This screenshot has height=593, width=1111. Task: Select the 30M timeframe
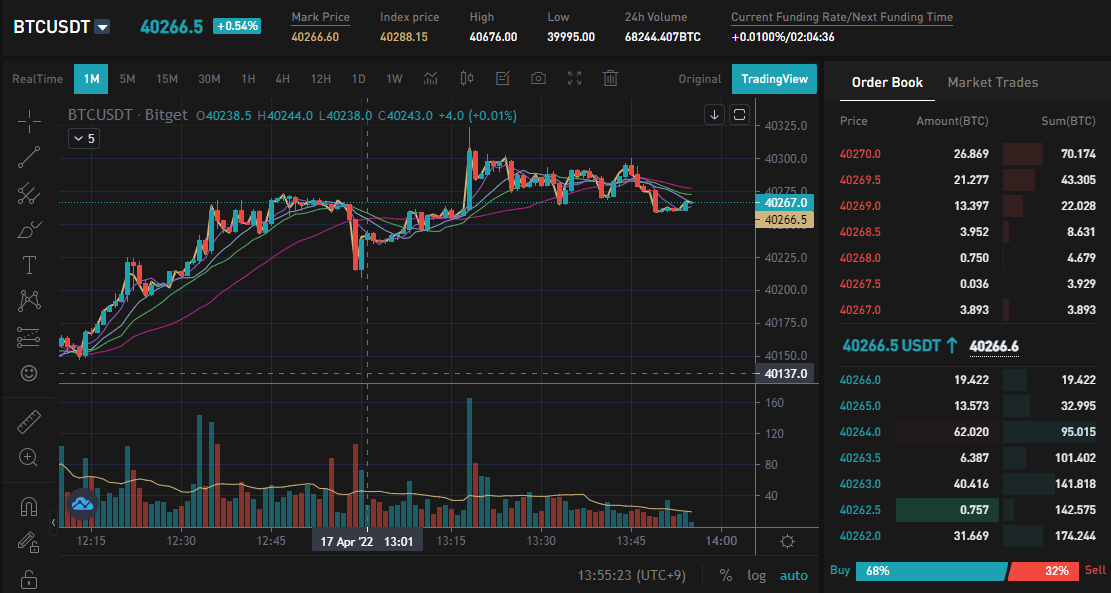(x=209, y=79)
